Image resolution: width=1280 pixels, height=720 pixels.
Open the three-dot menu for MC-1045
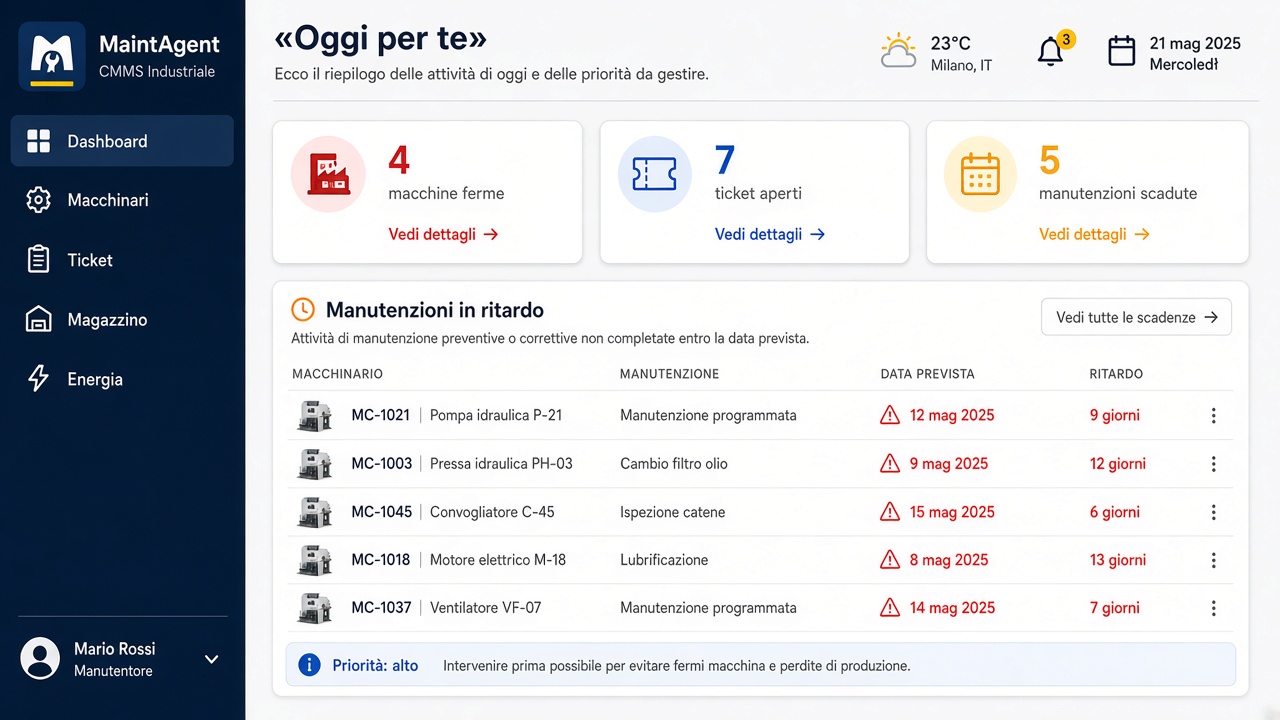(1213, 512)
